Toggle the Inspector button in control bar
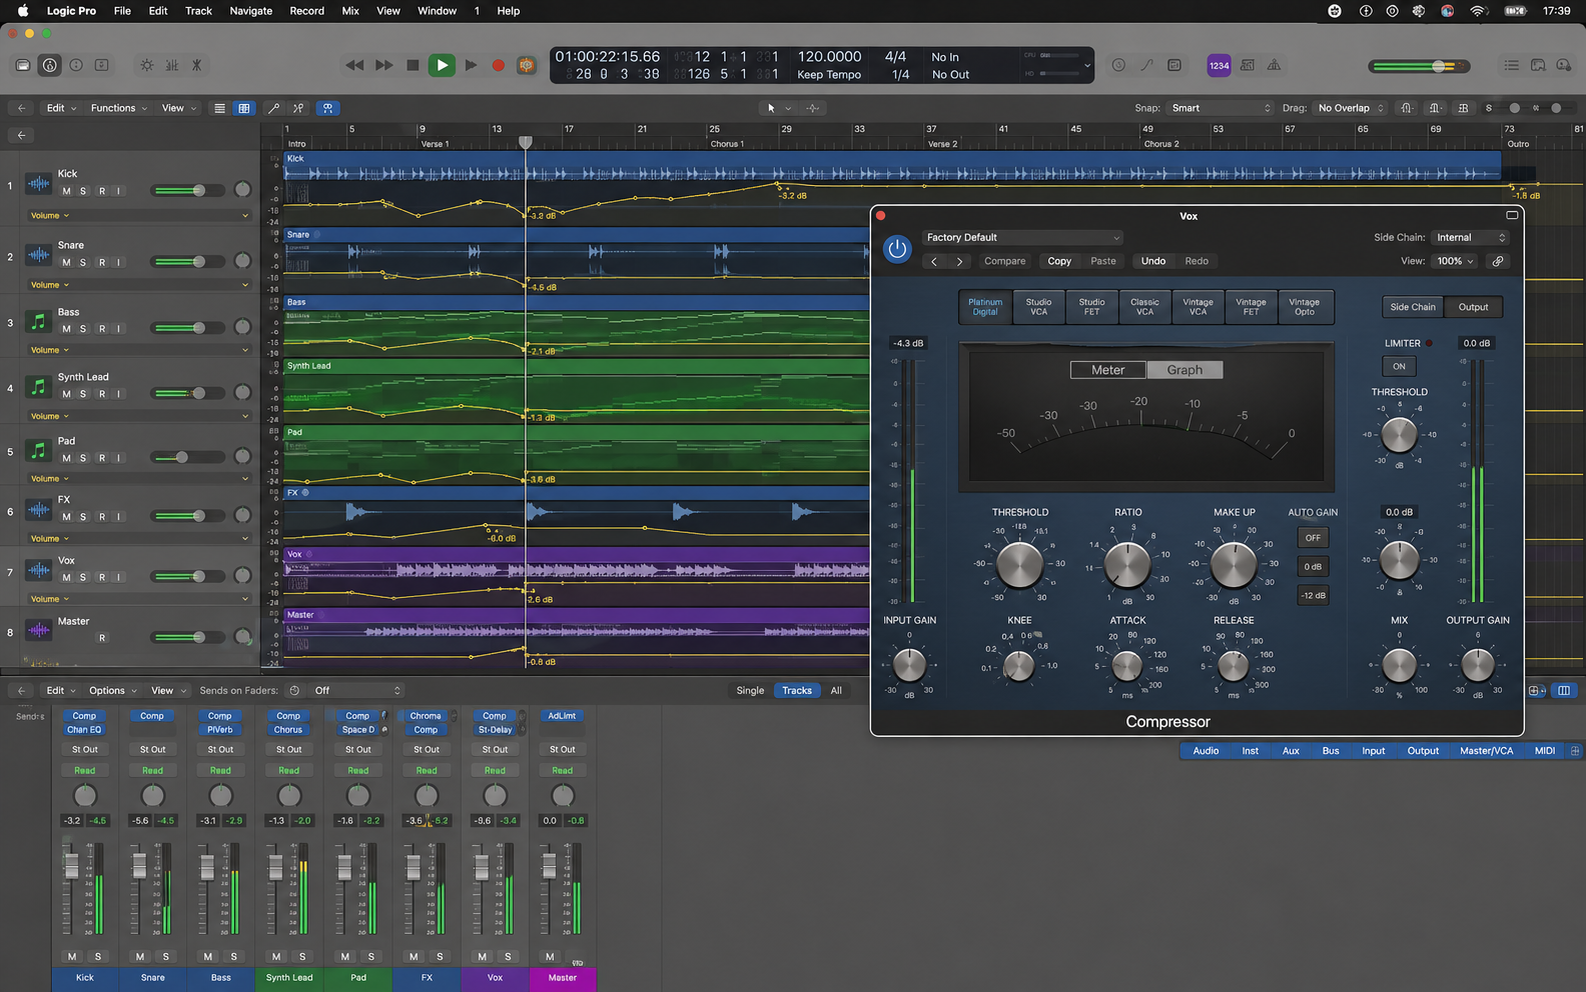The height and width of the screenshot is (992, 1586). tap(49, 65)
